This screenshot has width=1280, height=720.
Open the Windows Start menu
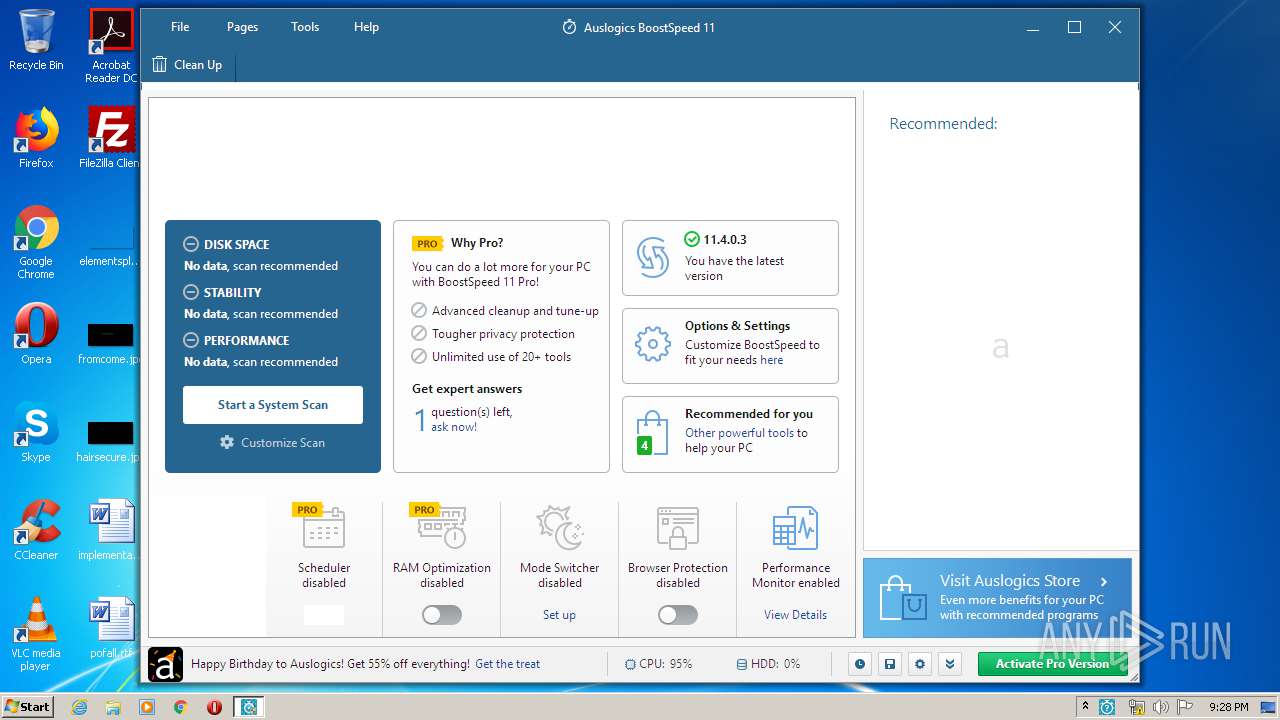(27, 706)
